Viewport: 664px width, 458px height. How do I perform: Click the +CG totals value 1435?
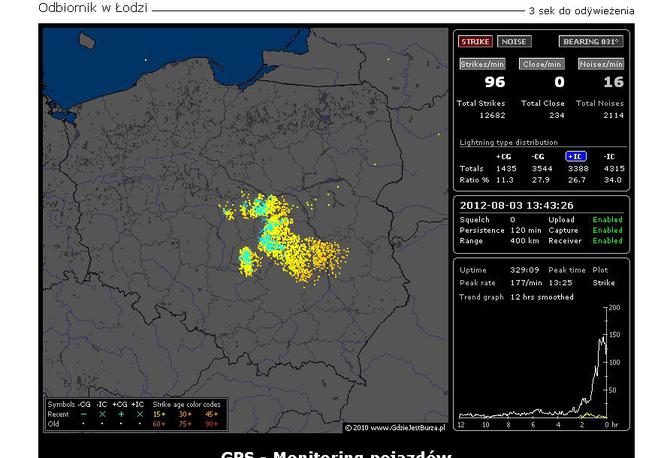pyautogui.click(x=506, y=168)
